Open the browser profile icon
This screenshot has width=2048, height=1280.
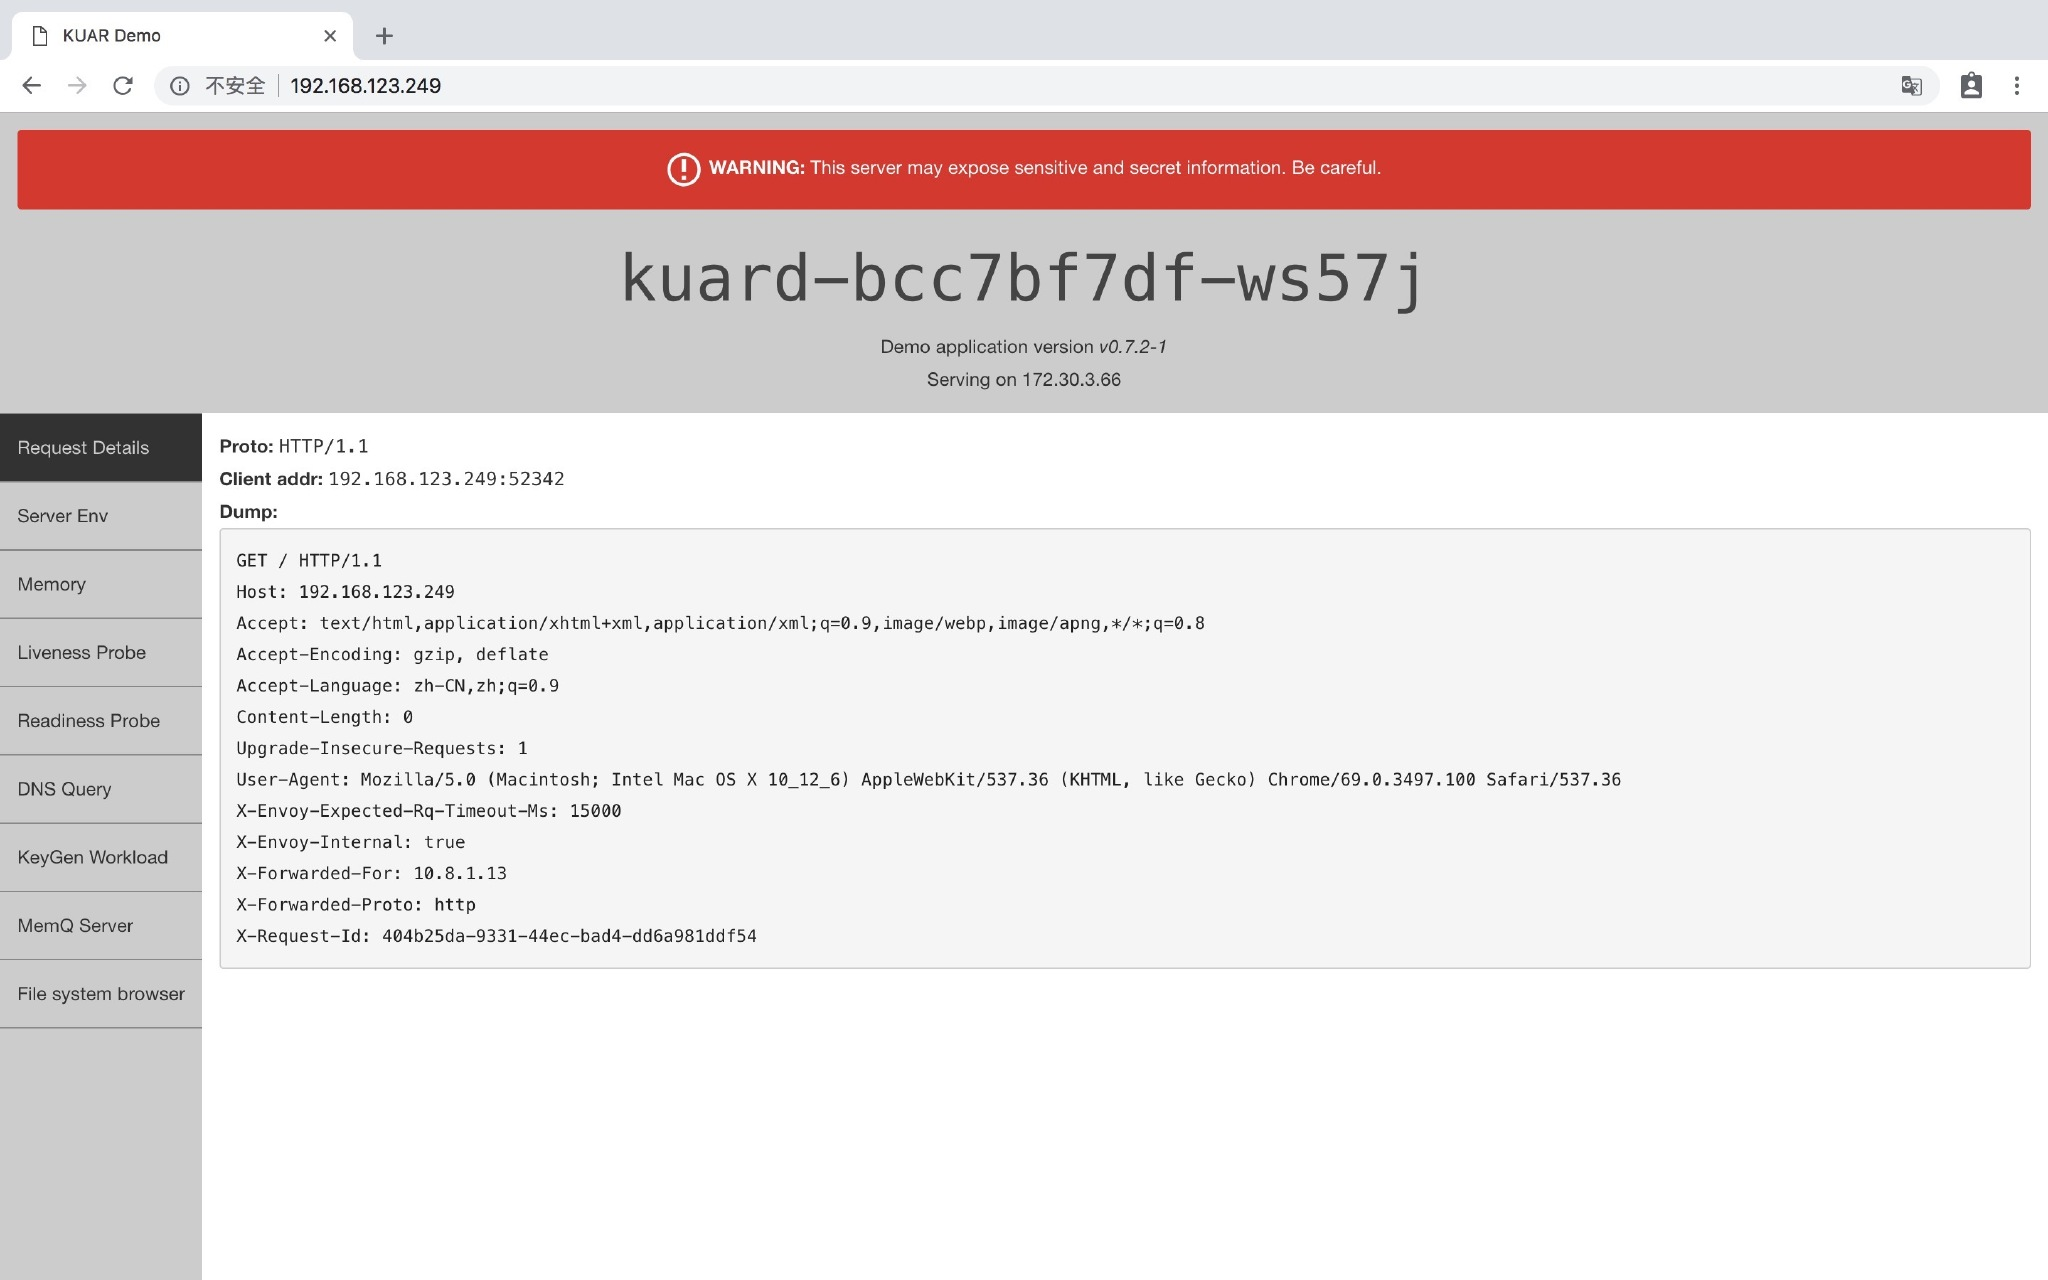pyautogui.click(x=1970, y=86)
